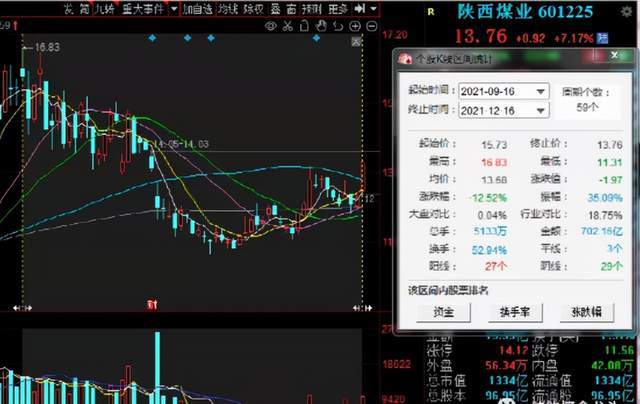Activate the hand pan tool

pos(321,26)
